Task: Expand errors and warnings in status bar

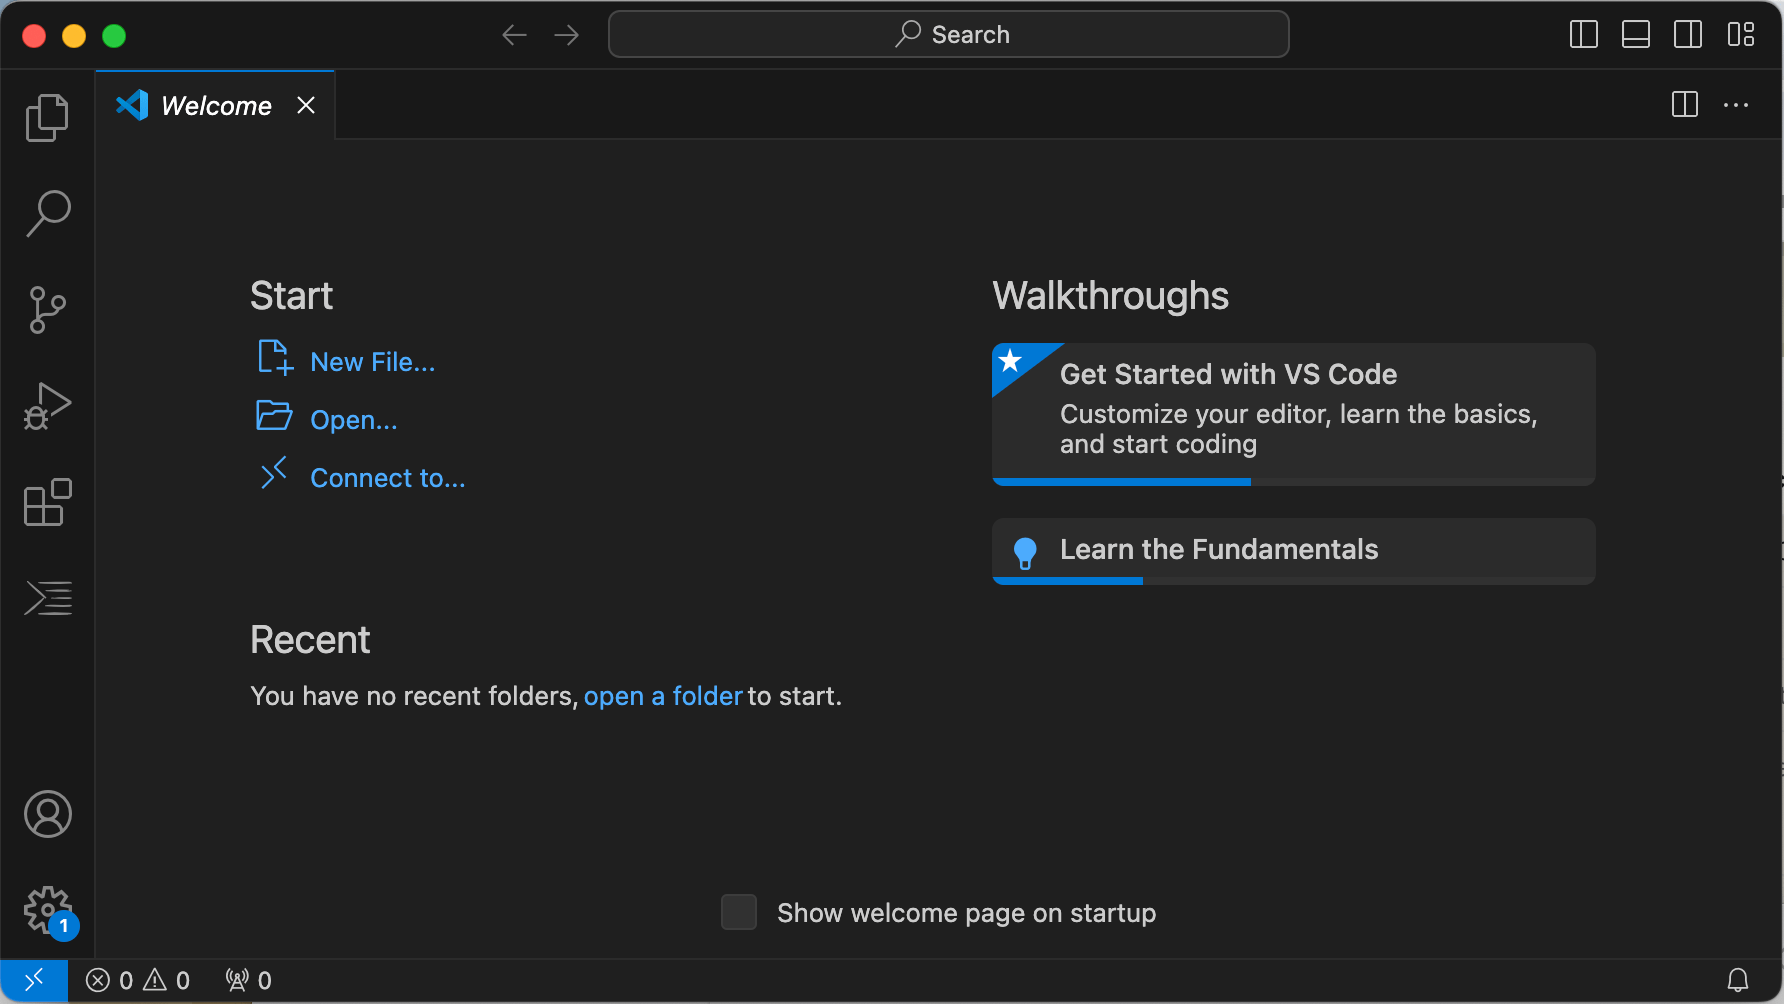Action: (138, 980)
